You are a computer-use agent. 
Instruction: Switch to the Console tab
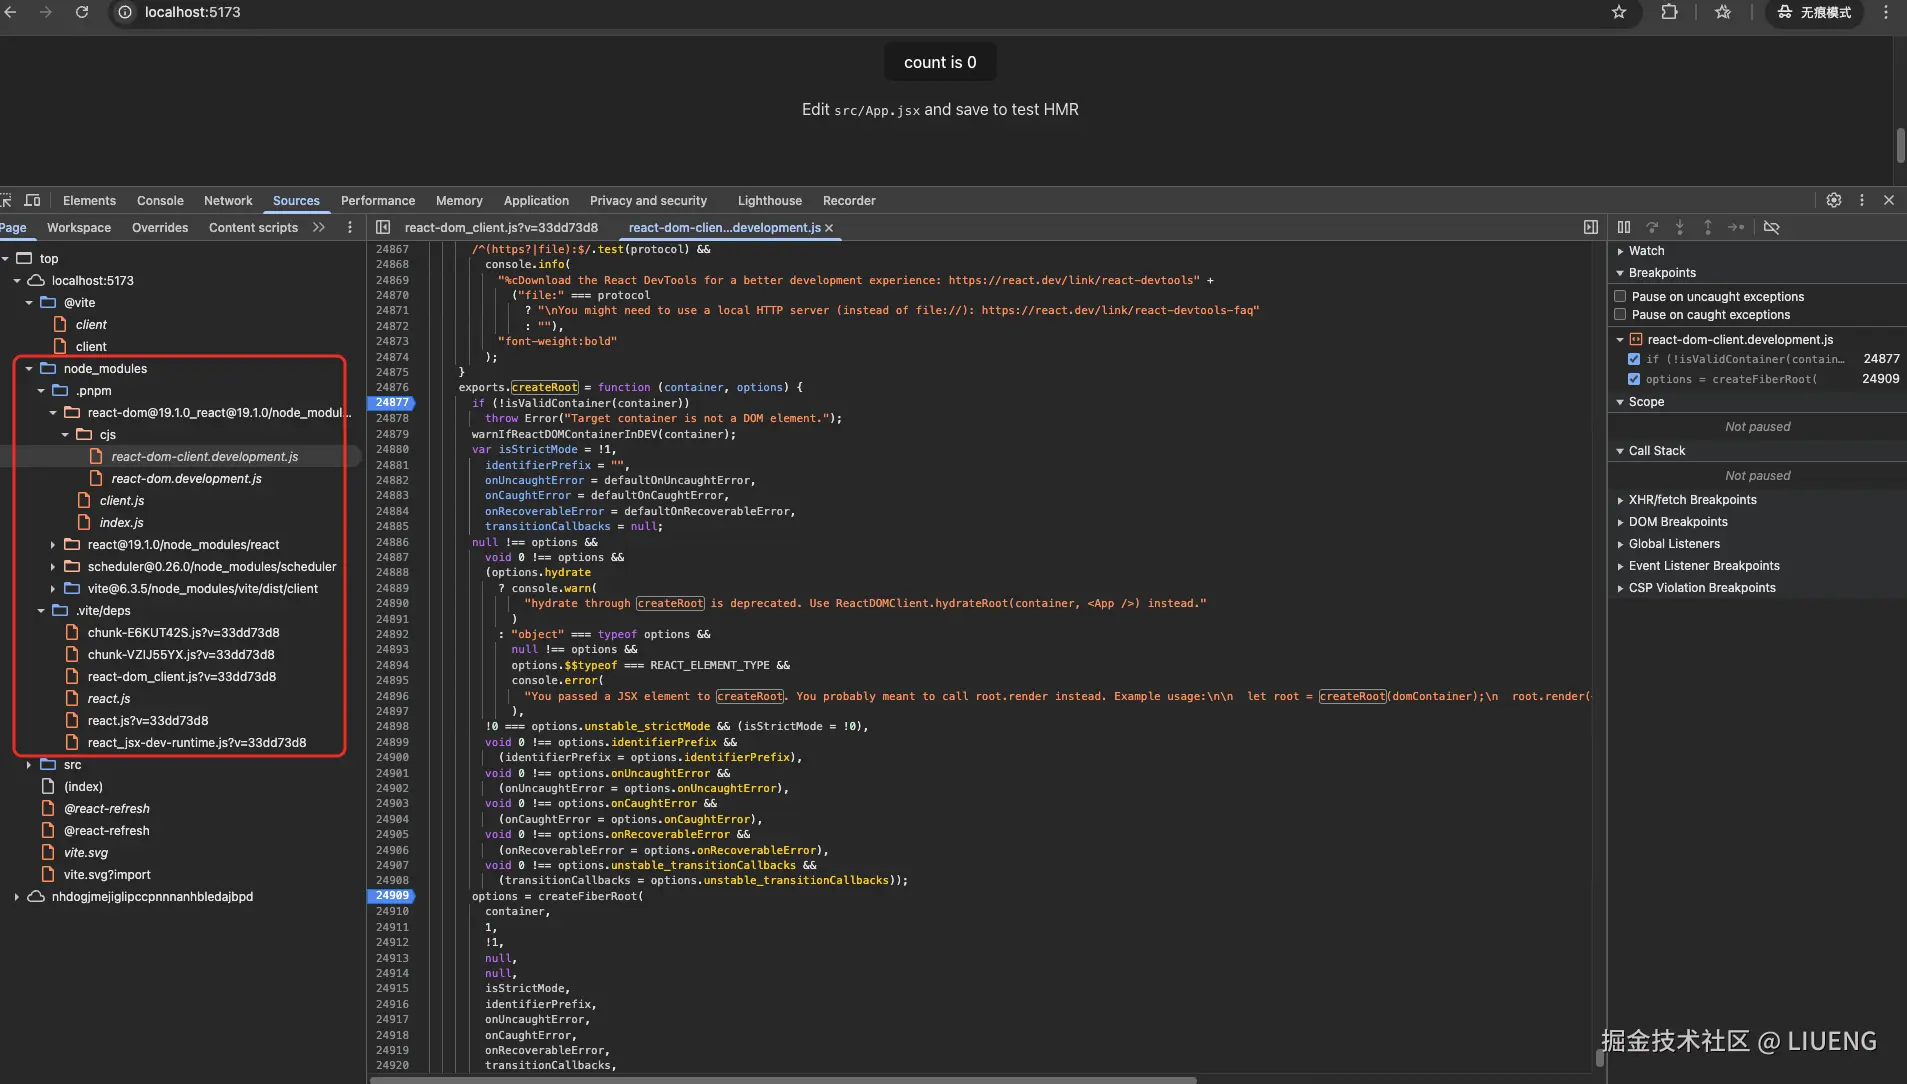point(159,200)
